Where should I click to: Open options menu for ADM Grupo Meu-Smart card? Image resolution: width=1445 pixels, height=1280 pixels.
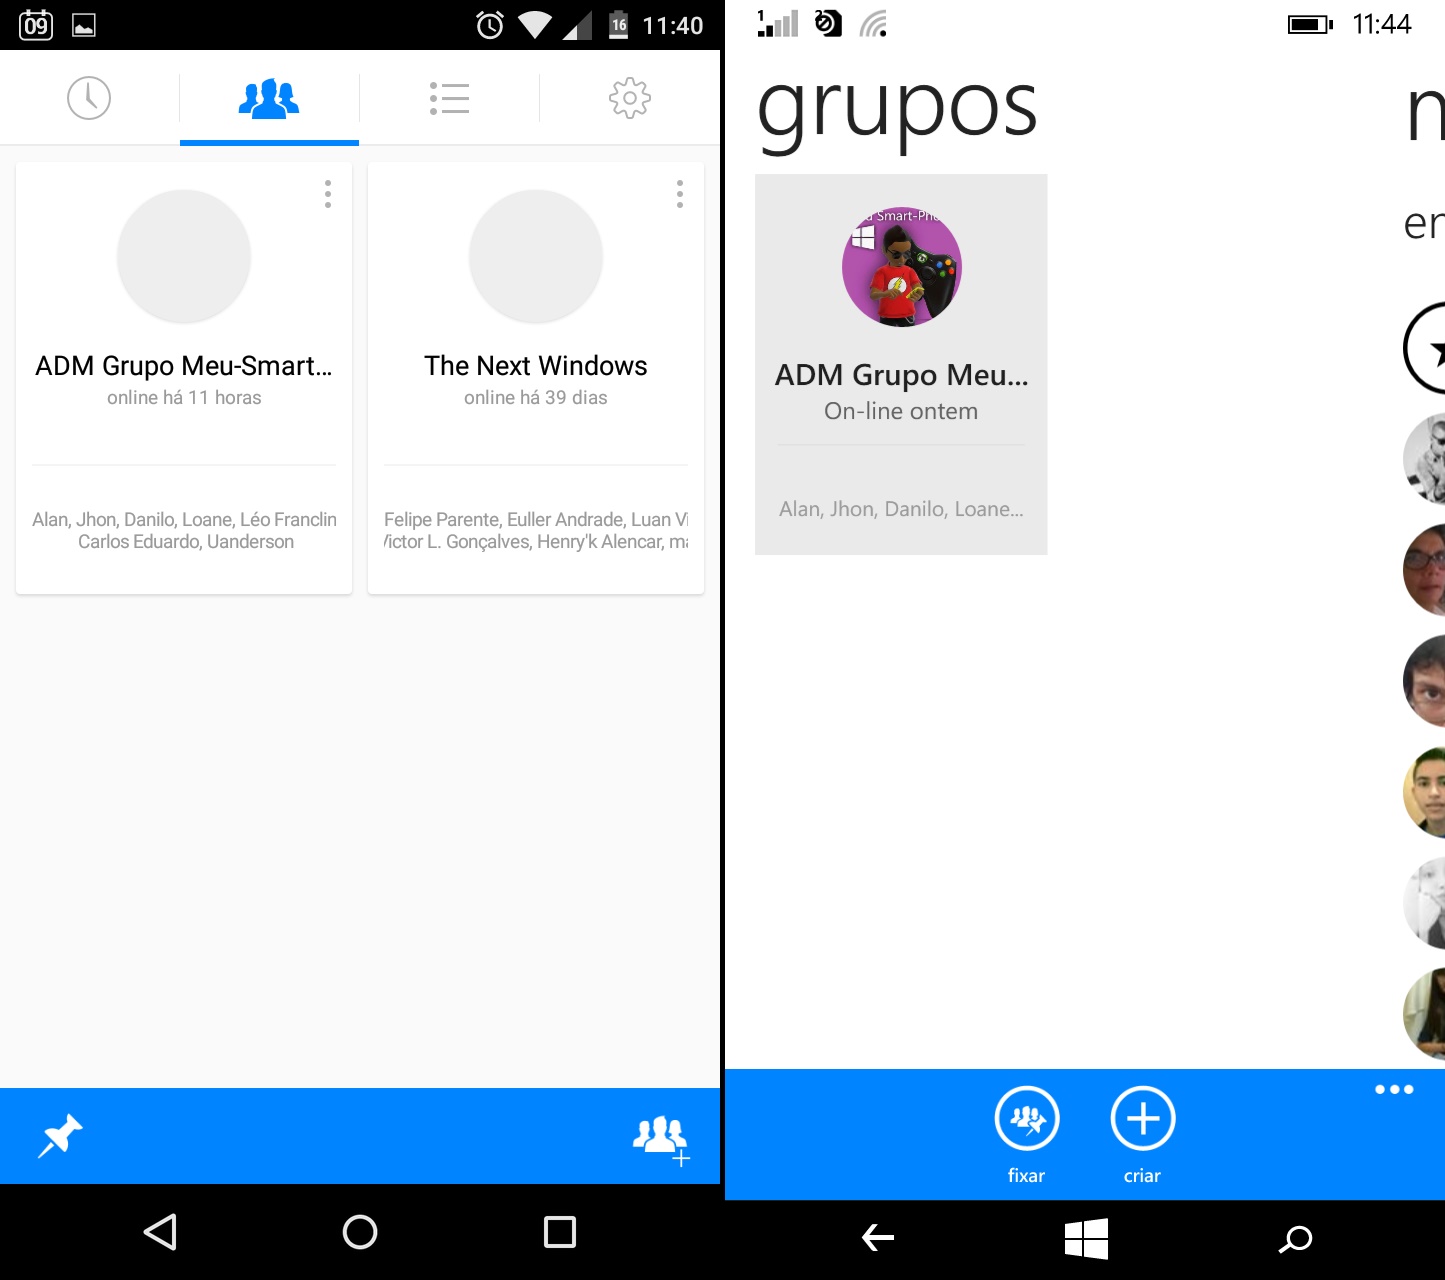(328, 194)
